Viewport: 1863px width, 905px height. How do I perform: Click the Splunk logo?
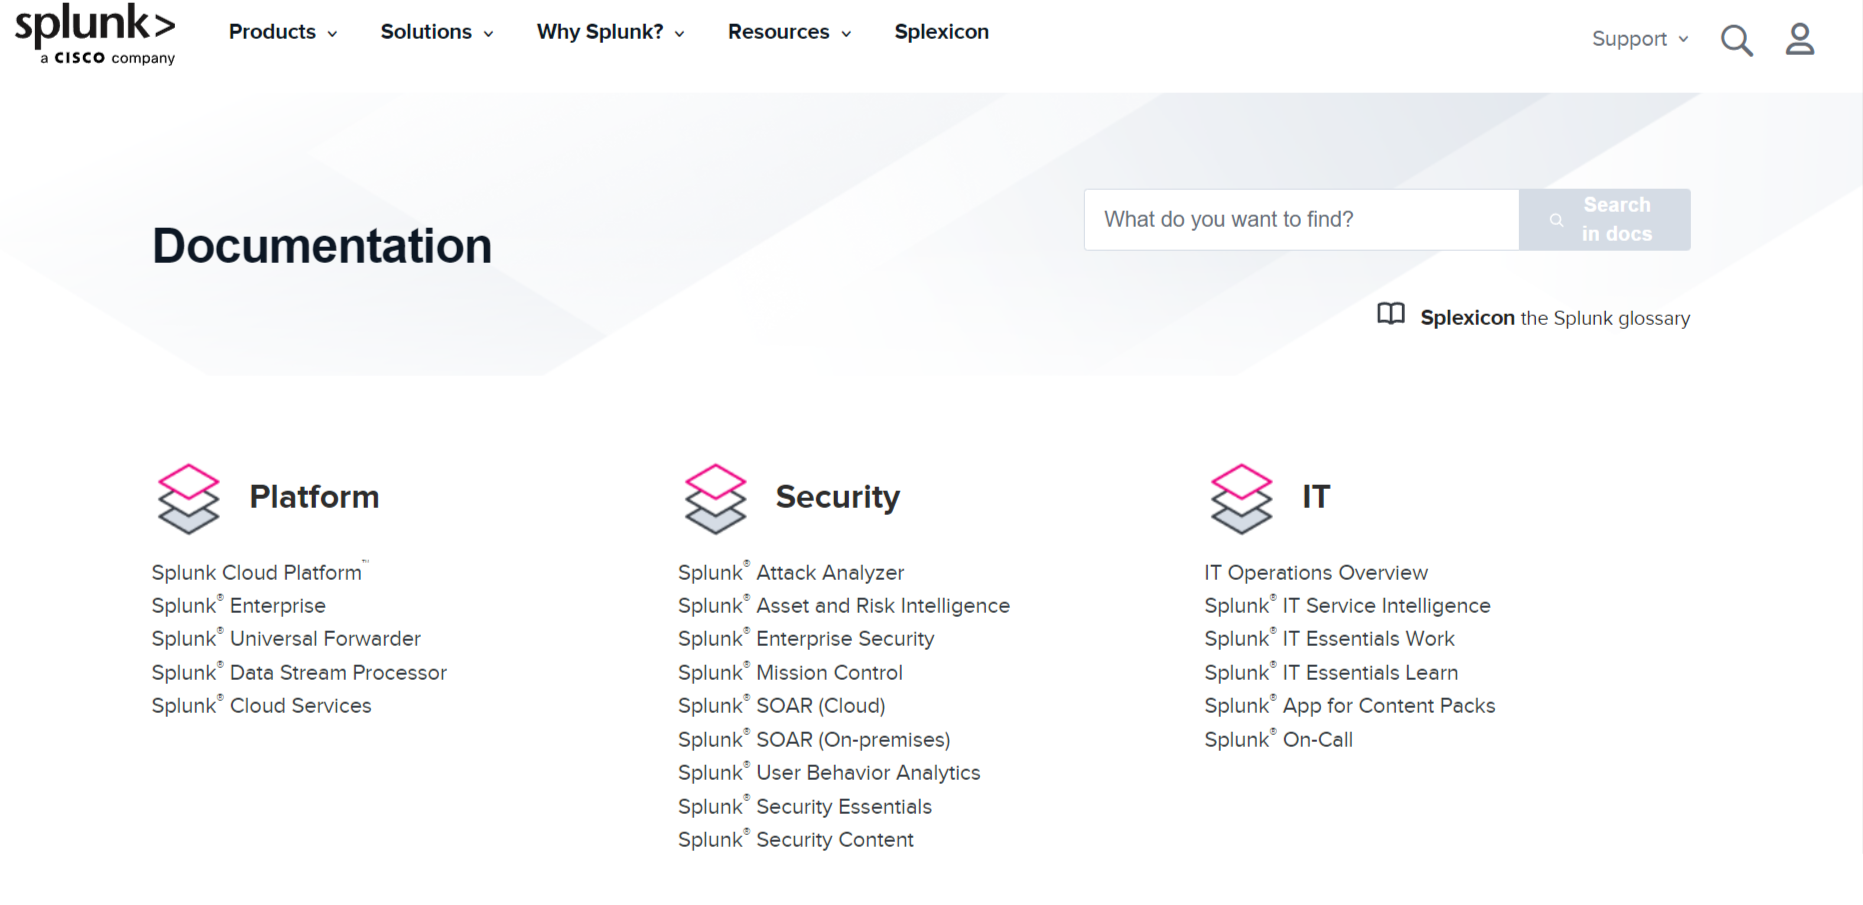95,35
